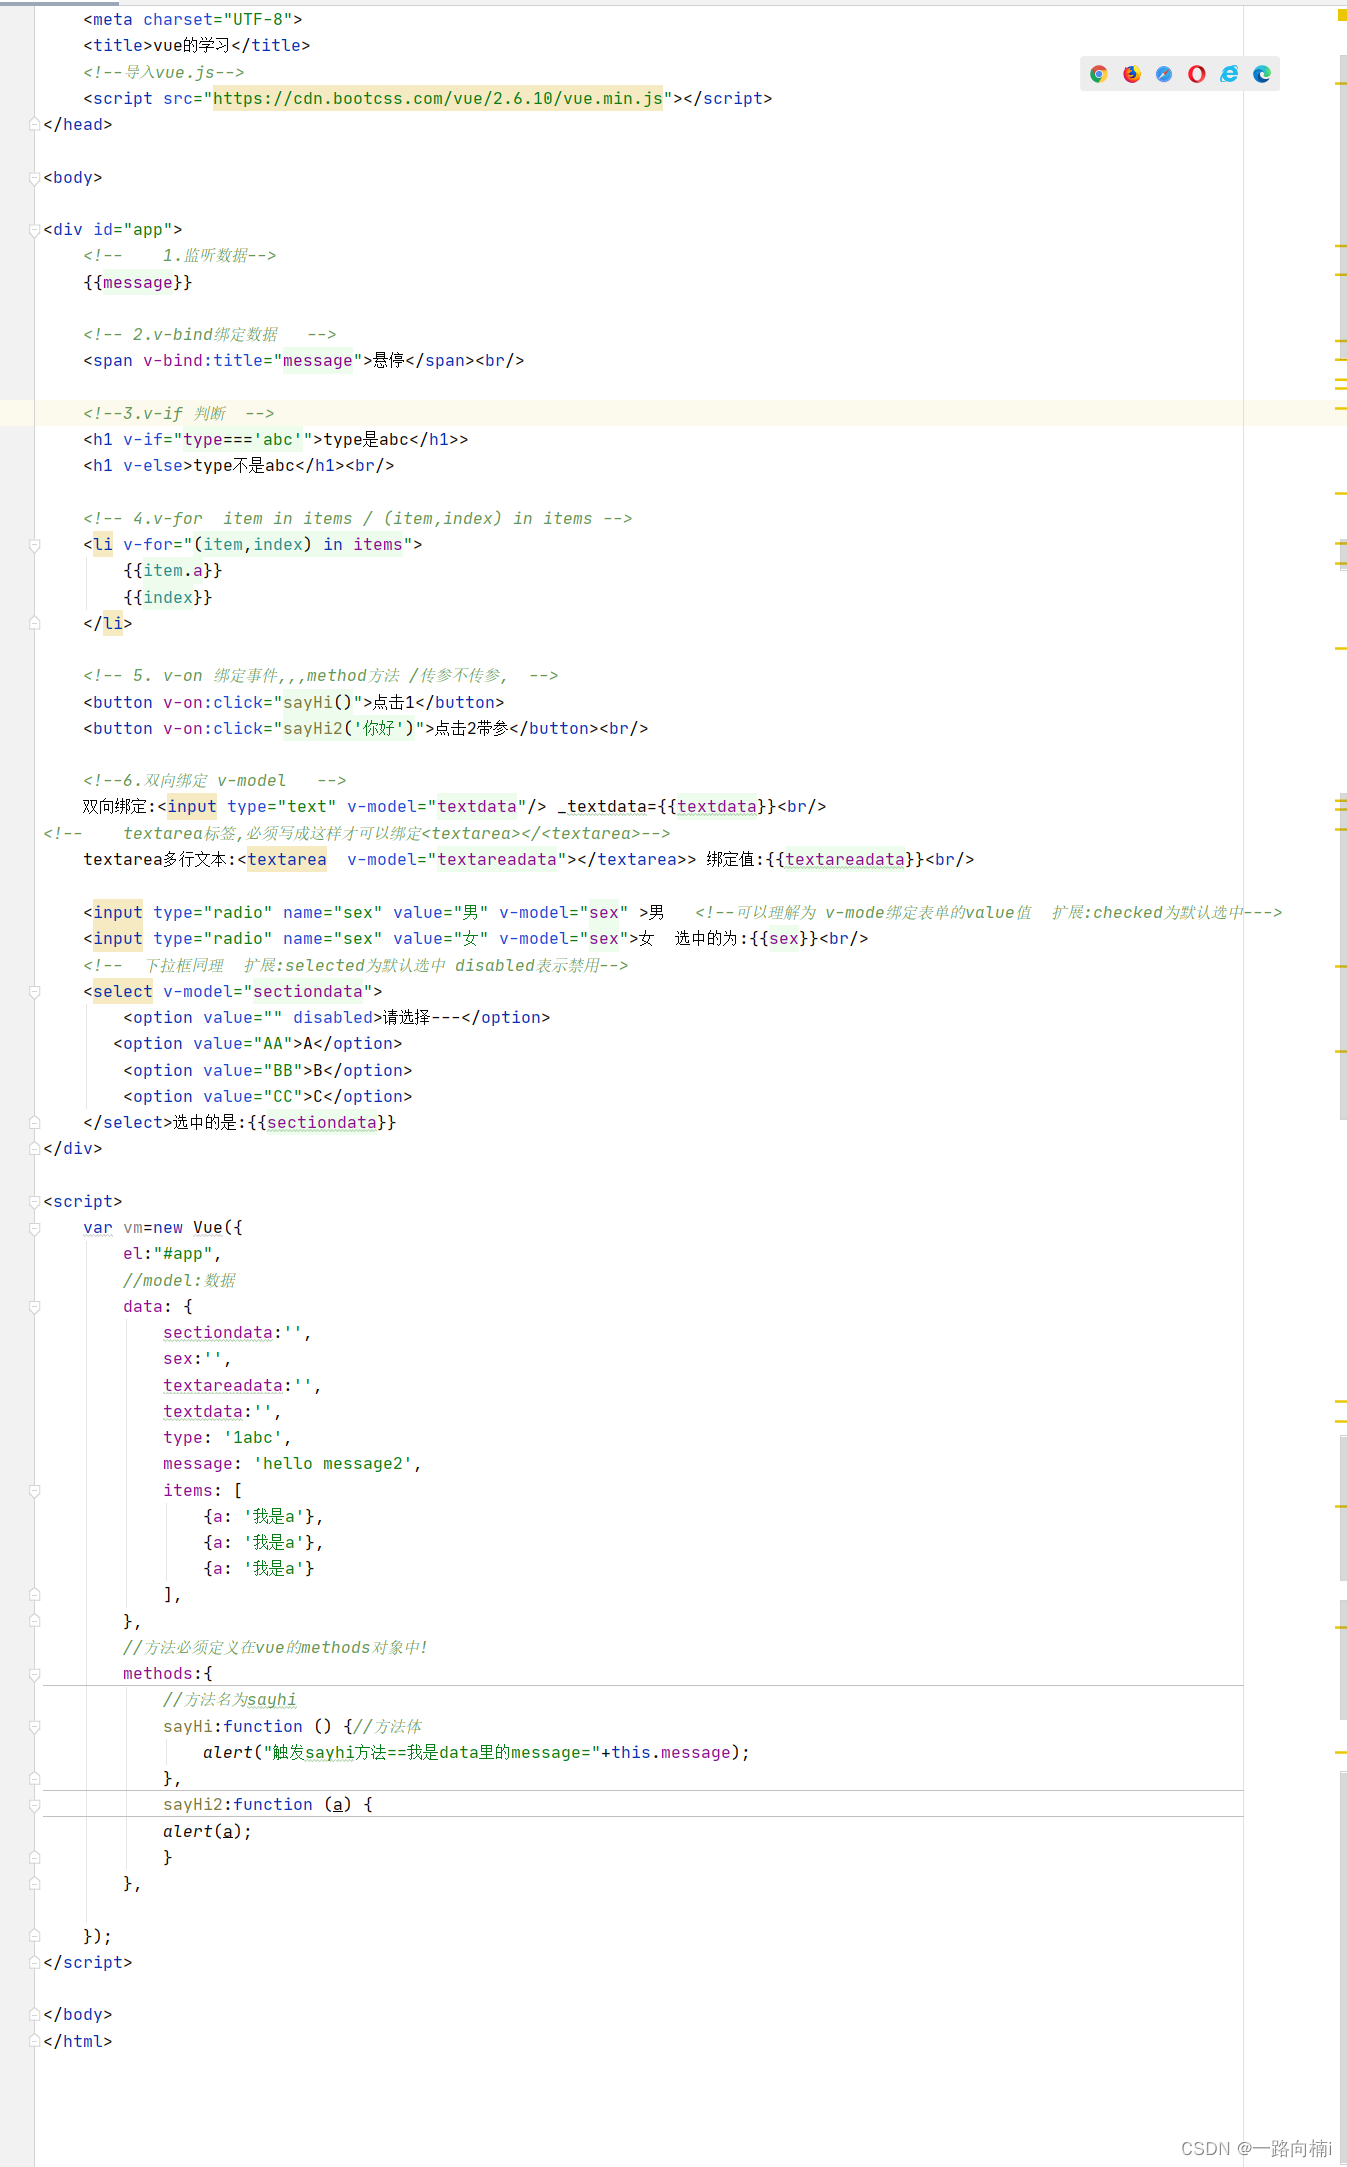The width and height of the screenshot is (1347, 2167).
Task: Click the type: '1abc' line
Action: 227,1437
